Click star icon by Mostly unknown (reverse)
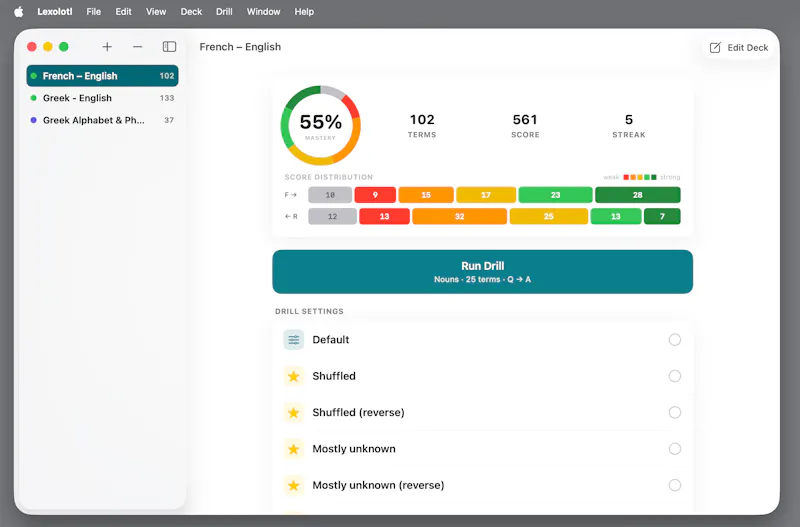Screen dimensions: 800x527 point(293,485)
